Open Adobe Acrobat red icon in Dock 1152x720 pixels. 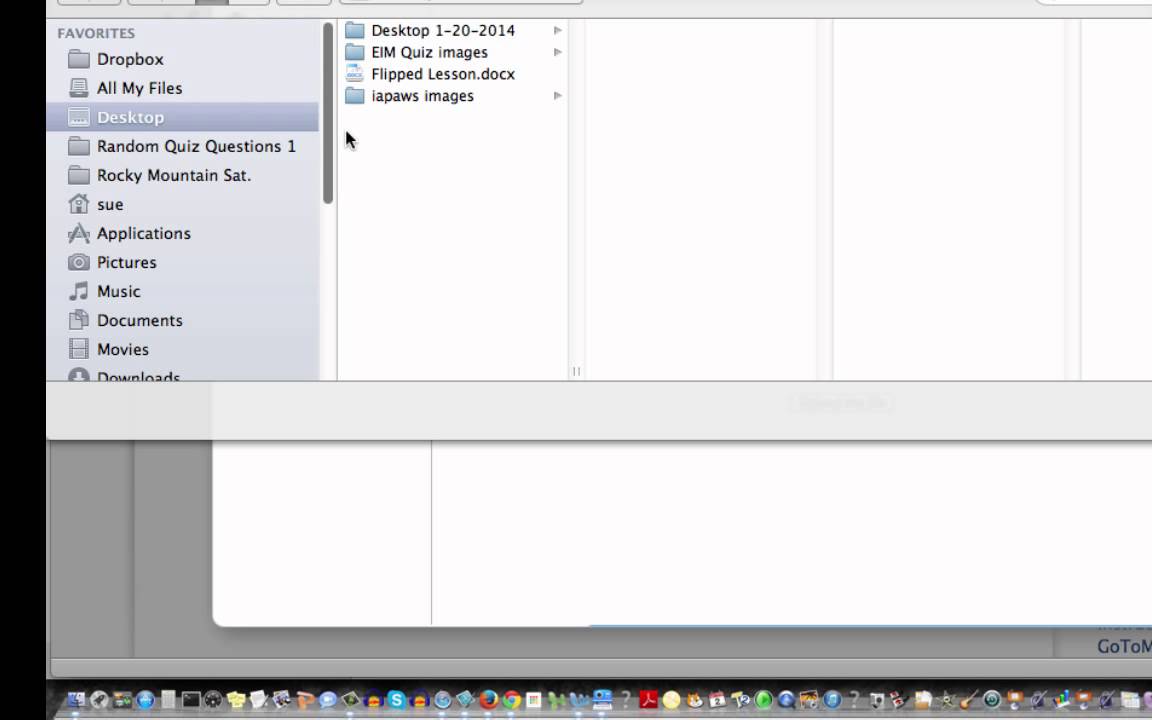click(649, 699)
